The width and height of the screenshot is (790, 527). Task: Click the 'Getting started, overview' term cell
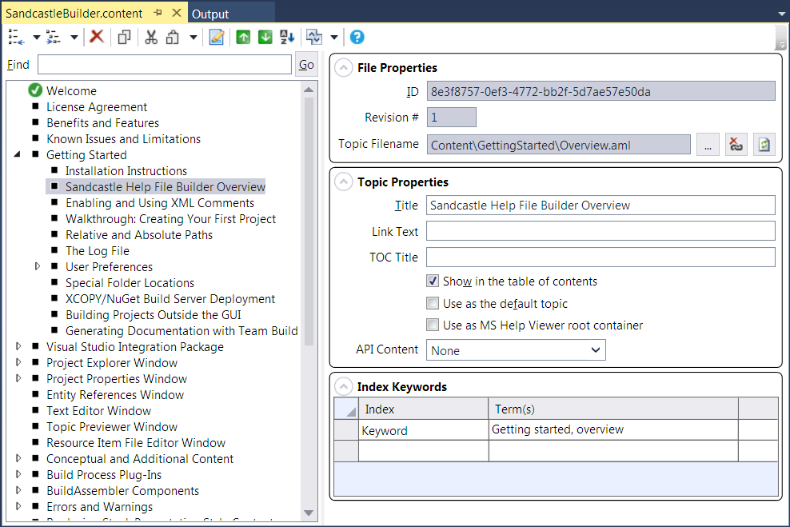pos(613,430)
